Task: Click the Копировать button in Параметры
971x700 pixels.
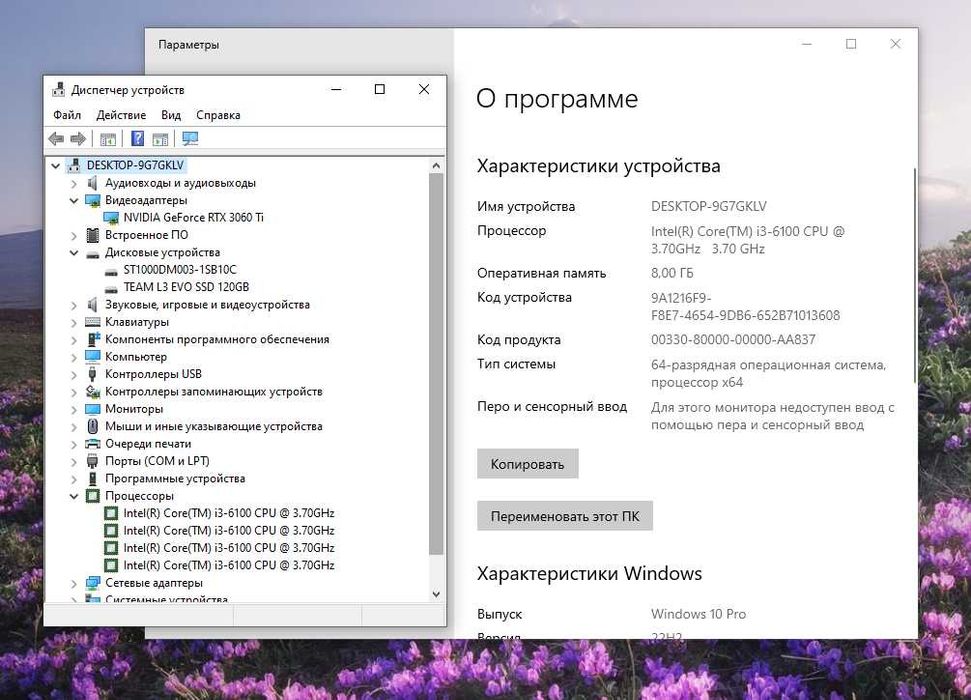Action: (528, 464)
